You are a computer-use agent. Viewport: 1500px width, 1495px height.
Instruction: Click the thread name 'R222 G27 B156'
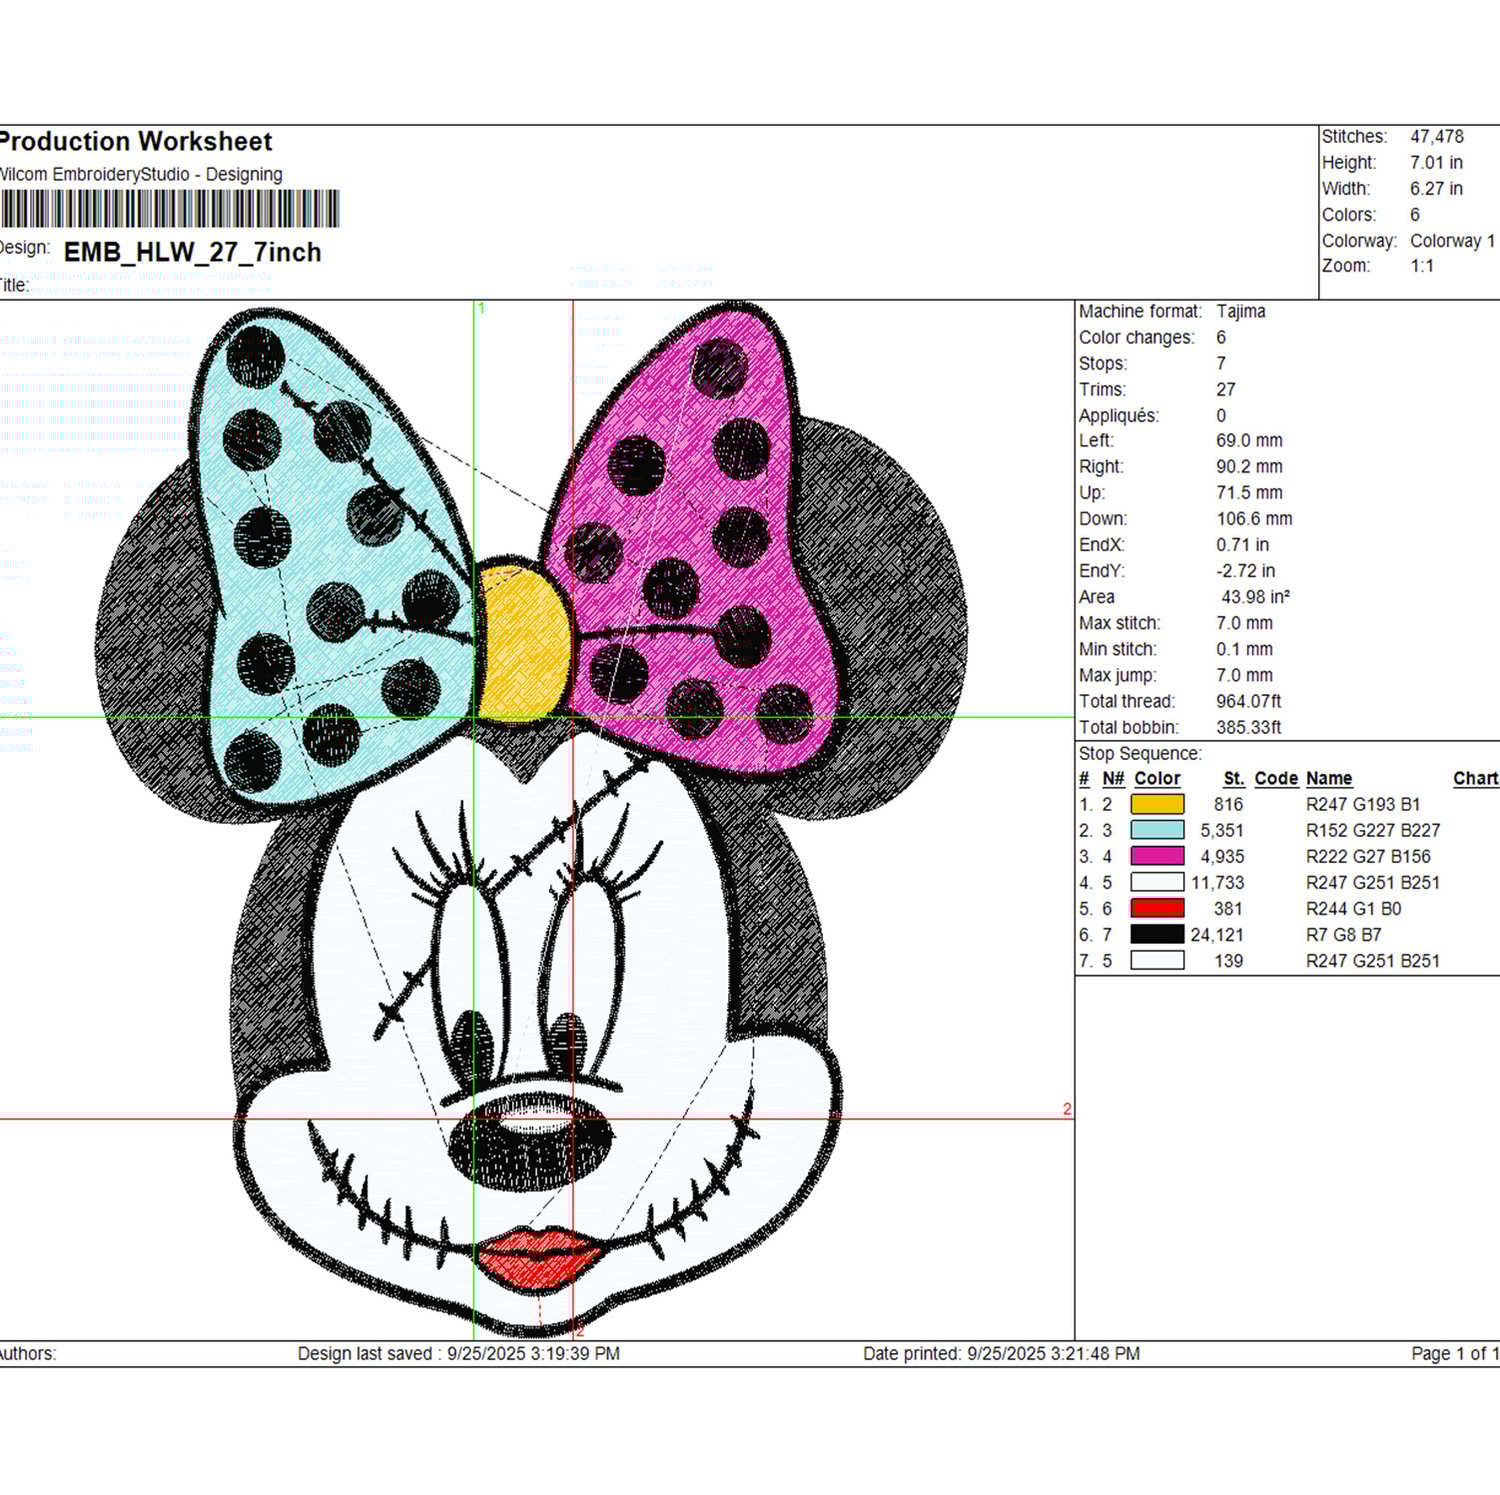(1368, 856)
